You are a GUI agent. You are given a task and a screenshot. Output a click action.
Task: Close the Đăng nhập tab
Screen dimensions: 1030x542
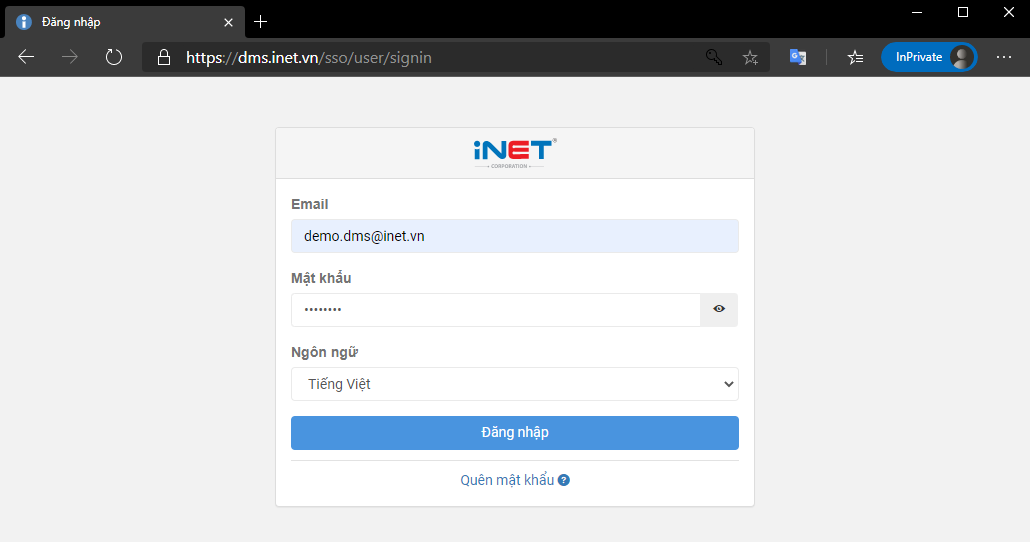click(228, 22)
